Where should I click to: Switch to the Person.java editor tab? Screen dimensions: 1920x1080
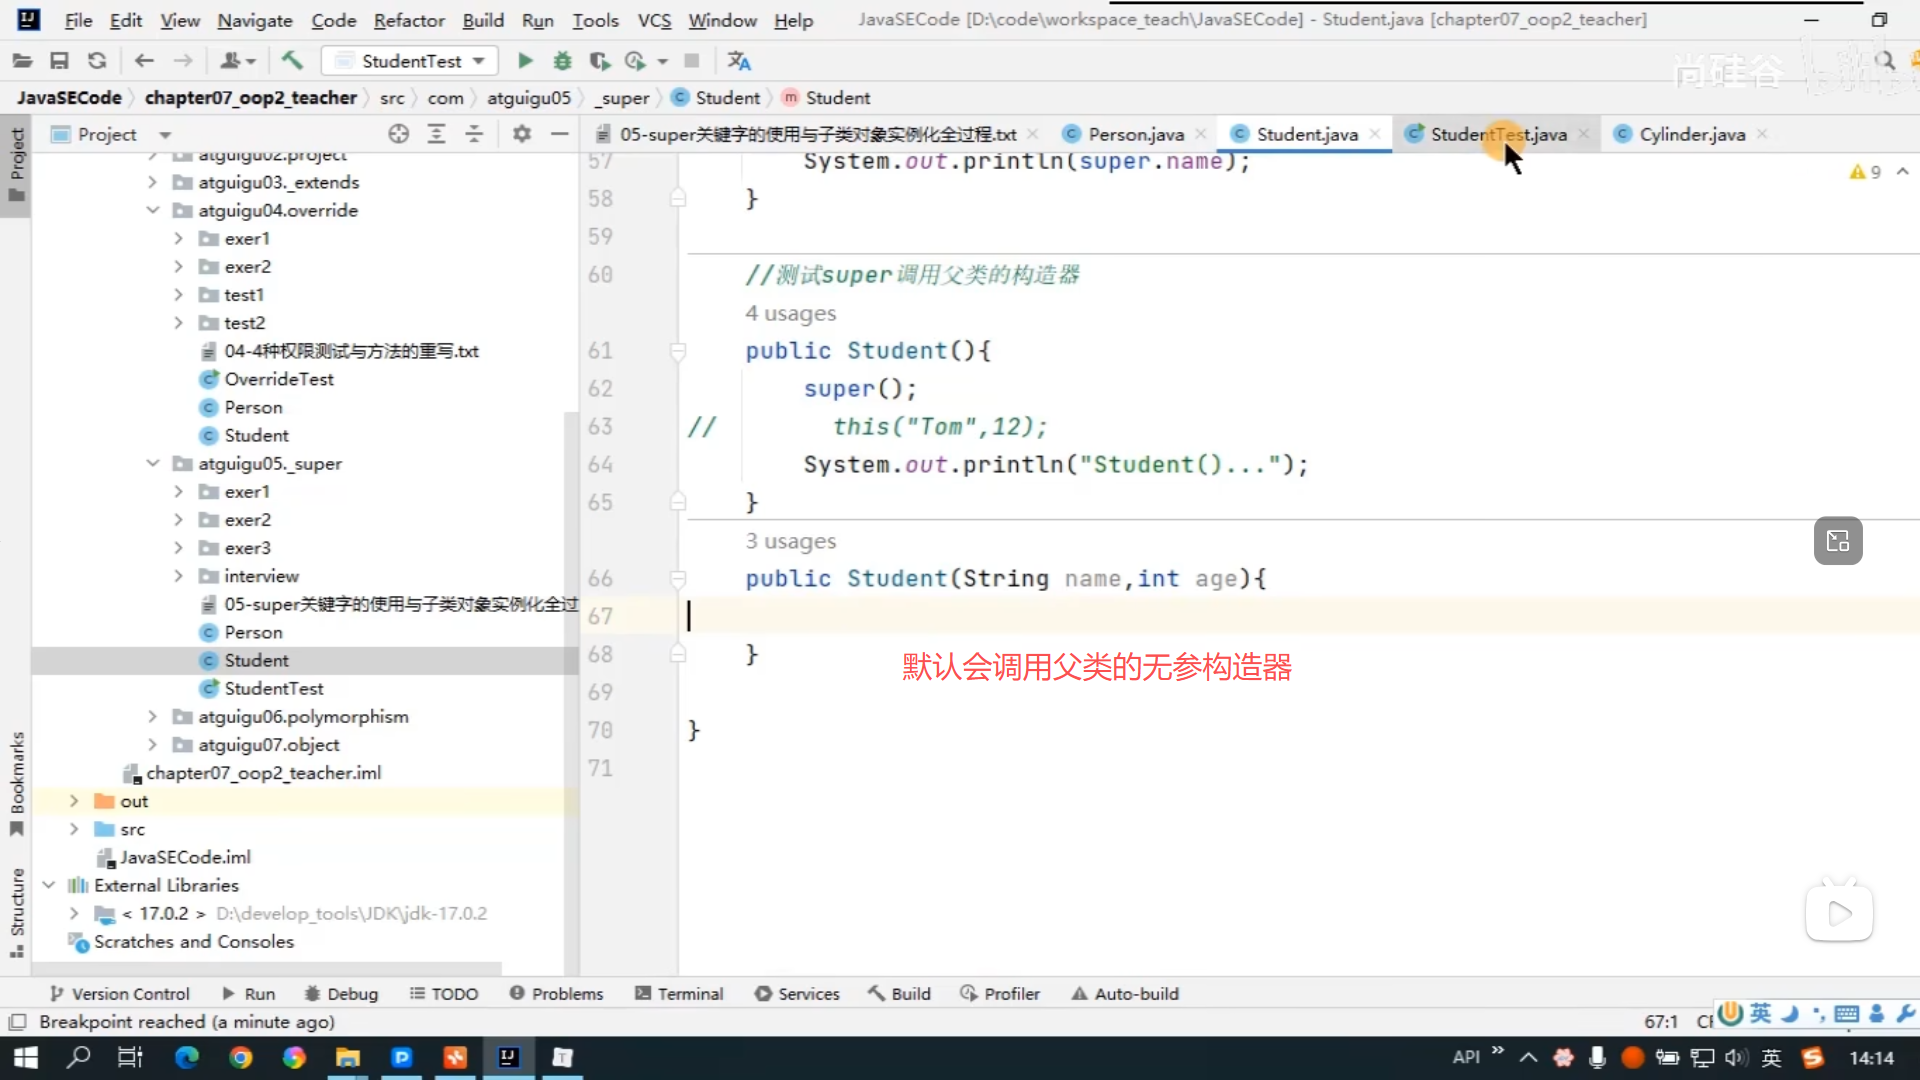[x=1135, y=134]
